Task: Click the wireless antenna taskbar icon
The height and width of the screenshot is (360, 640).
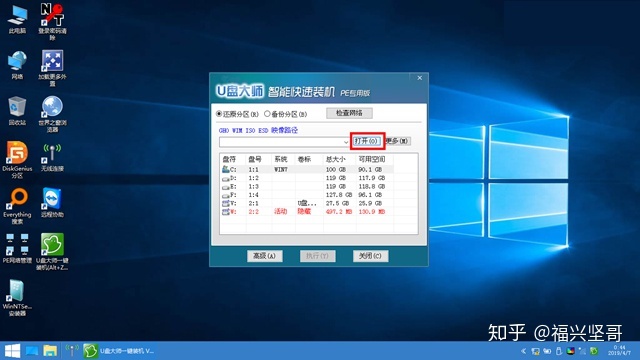Action: tap(72, 351)
